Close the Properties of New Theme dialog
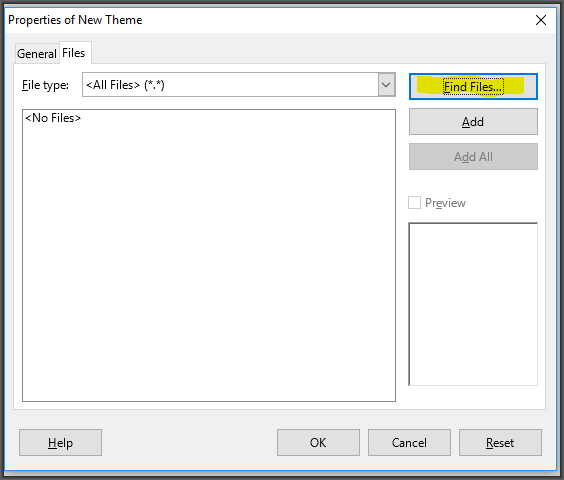Viewport: 564px width, 480px height. point(541,20)
